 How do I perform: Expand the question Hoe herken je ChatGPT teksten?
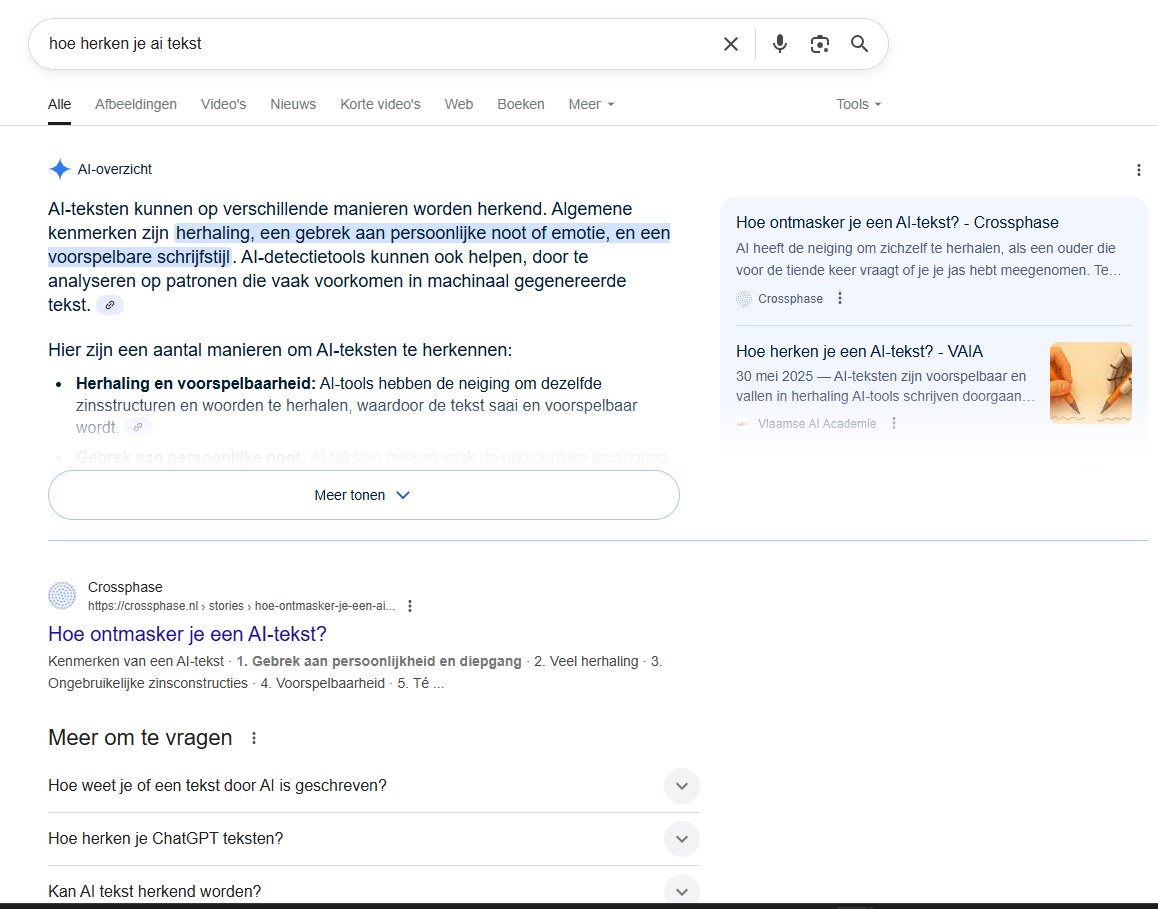(x=681, y=839)
